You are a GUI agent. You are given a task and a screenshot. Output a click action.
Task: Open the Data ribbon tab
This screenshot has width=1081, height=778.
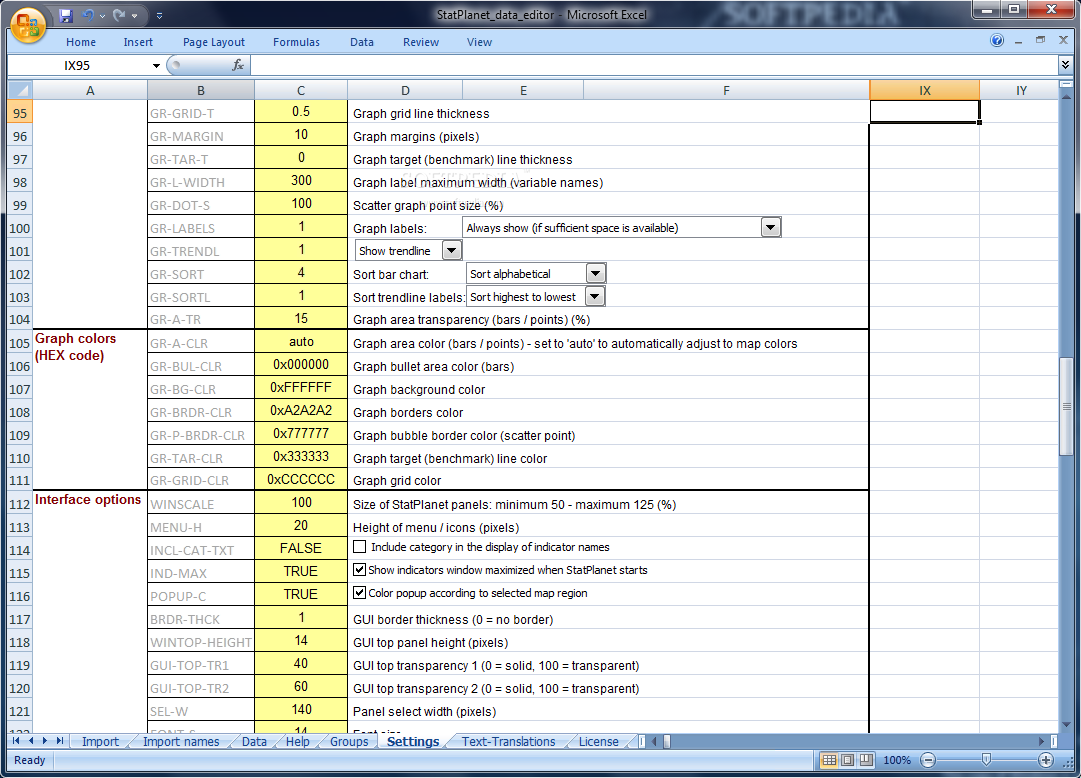[x=361, y=42]
